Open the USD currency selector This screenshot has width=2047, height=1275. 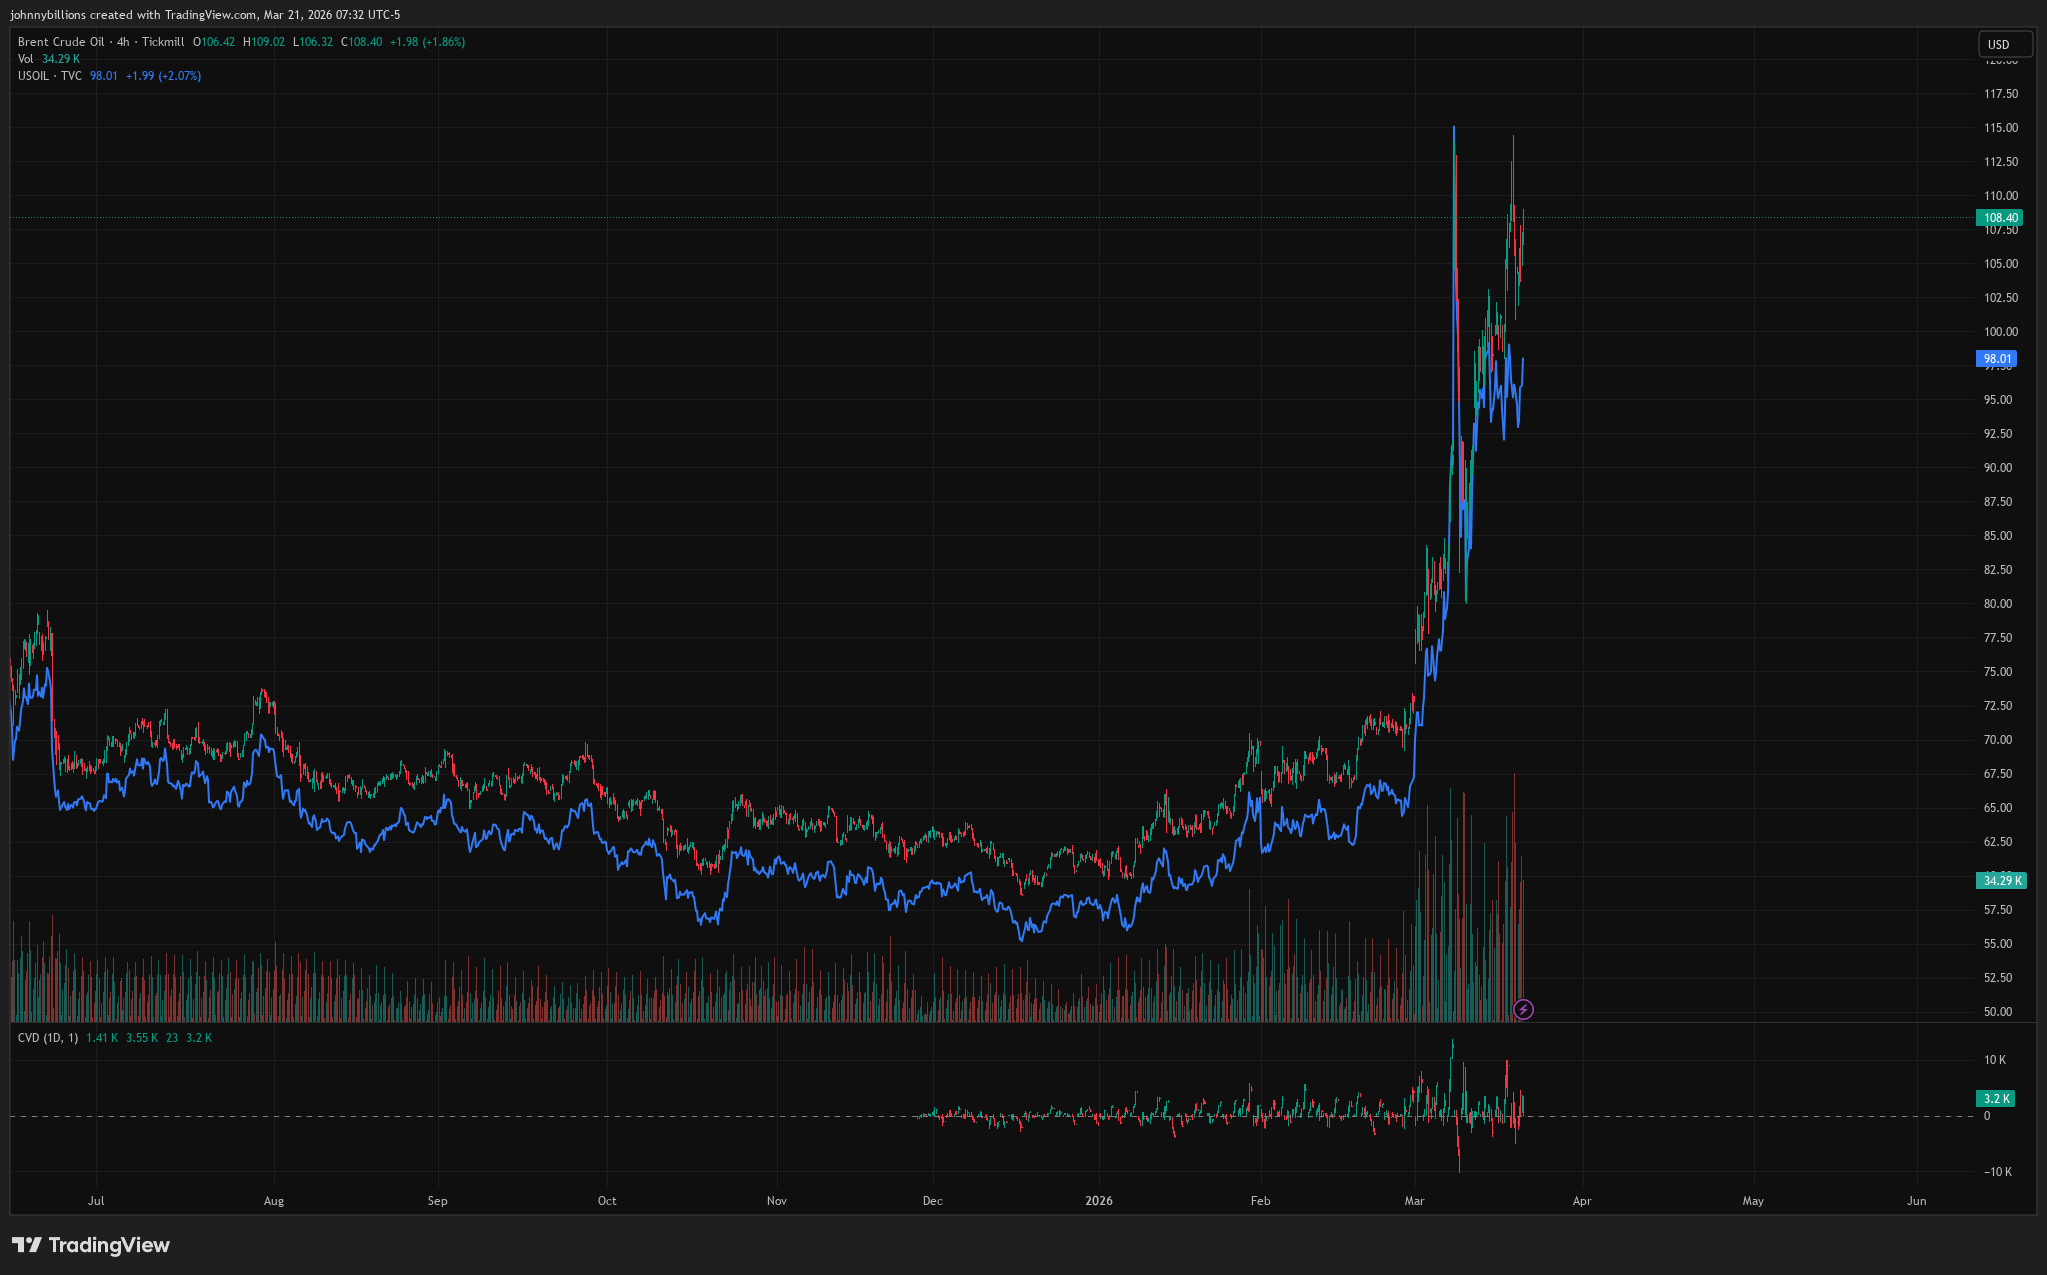point(2004,44)
